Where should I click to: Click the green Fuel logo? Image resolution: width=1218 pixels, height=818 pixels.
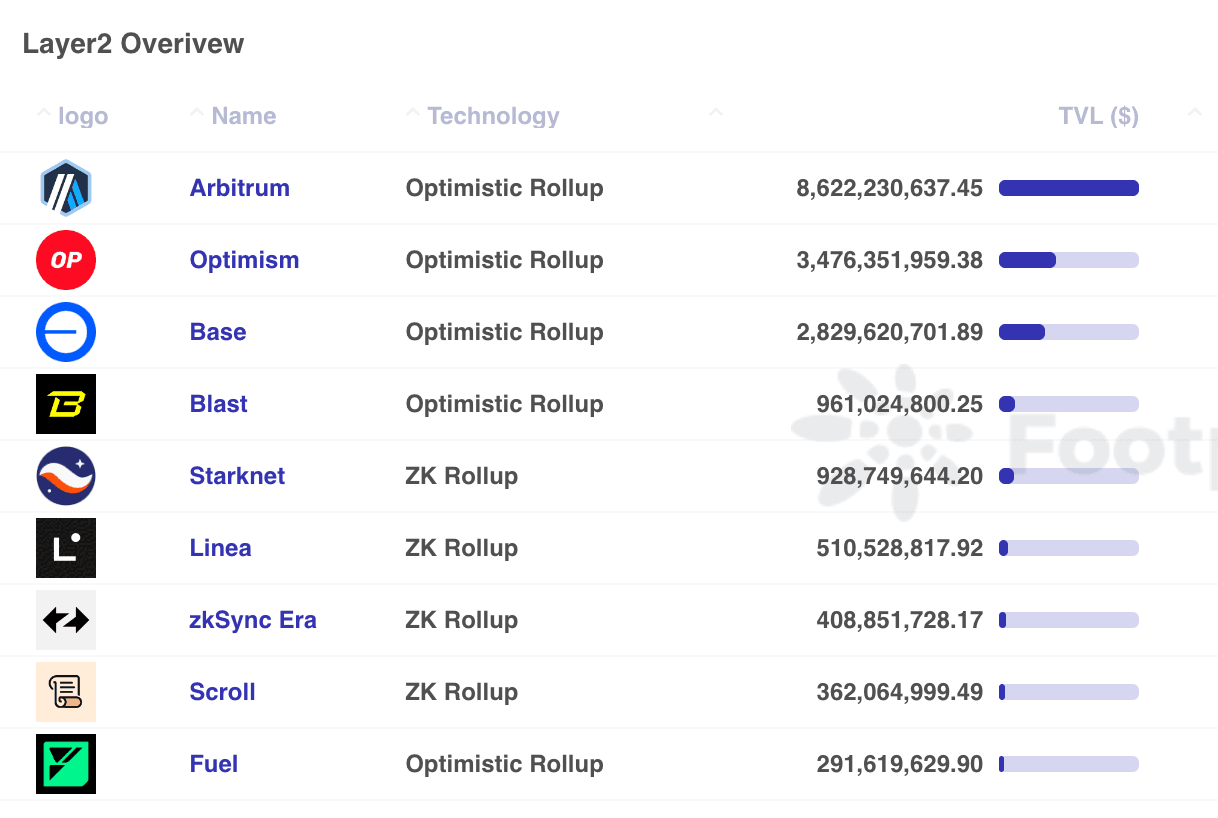click(x=66, y=764)
